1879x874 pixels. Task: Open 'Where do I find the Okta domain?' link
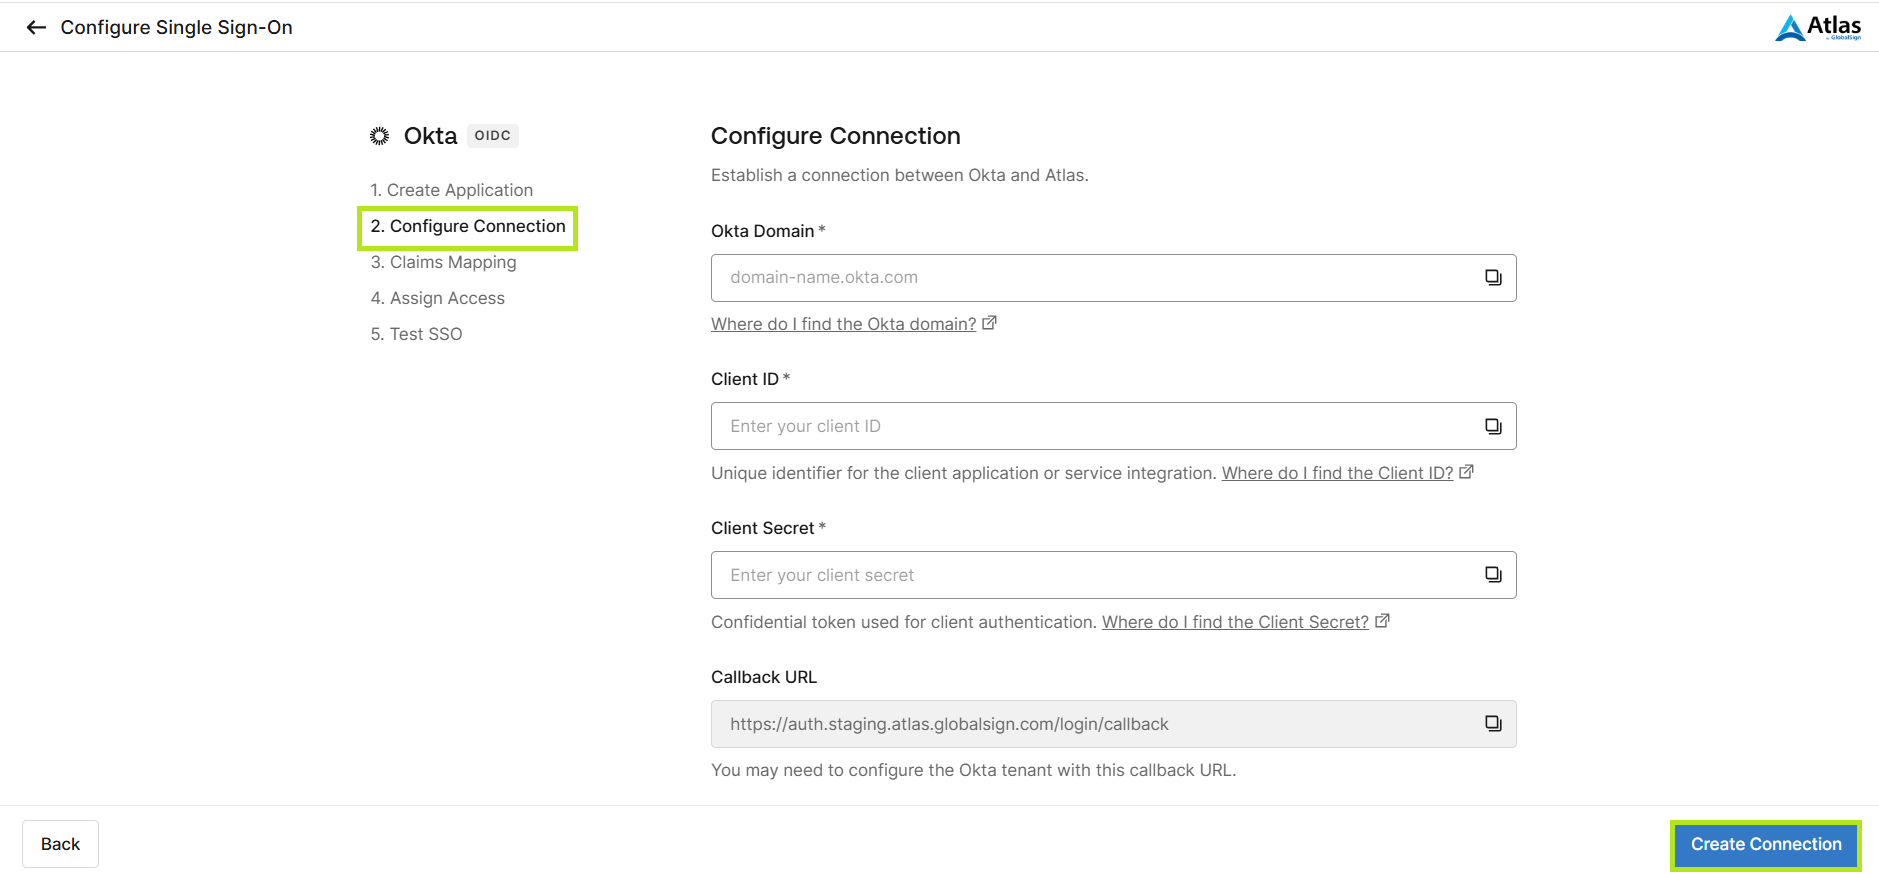844,324
